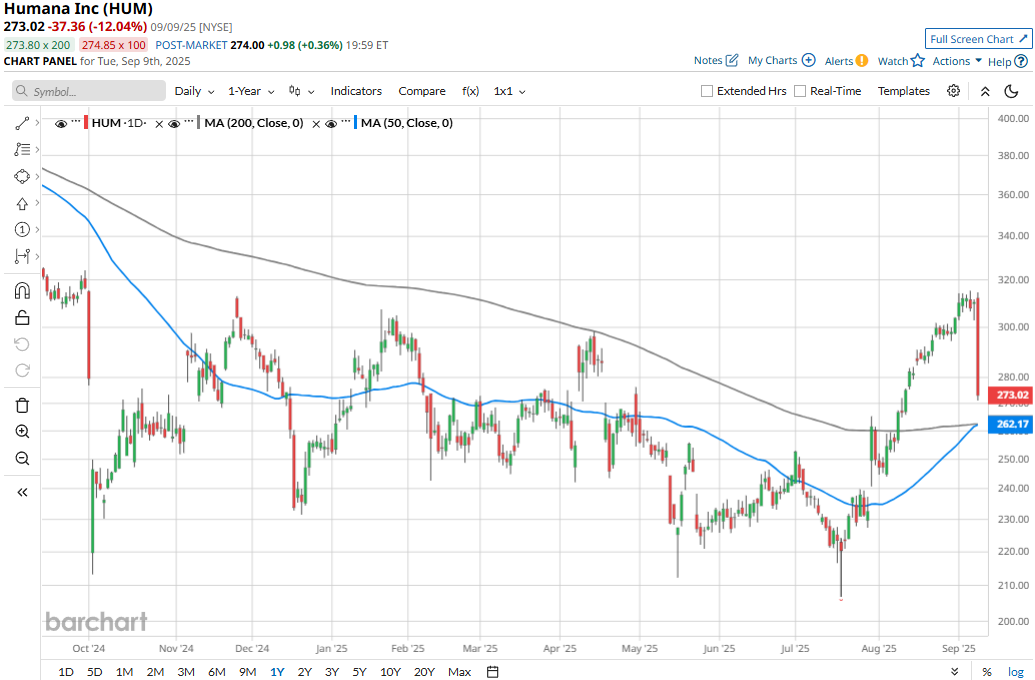
Task: Hide the MA 200 line
Action: (174, 123)
